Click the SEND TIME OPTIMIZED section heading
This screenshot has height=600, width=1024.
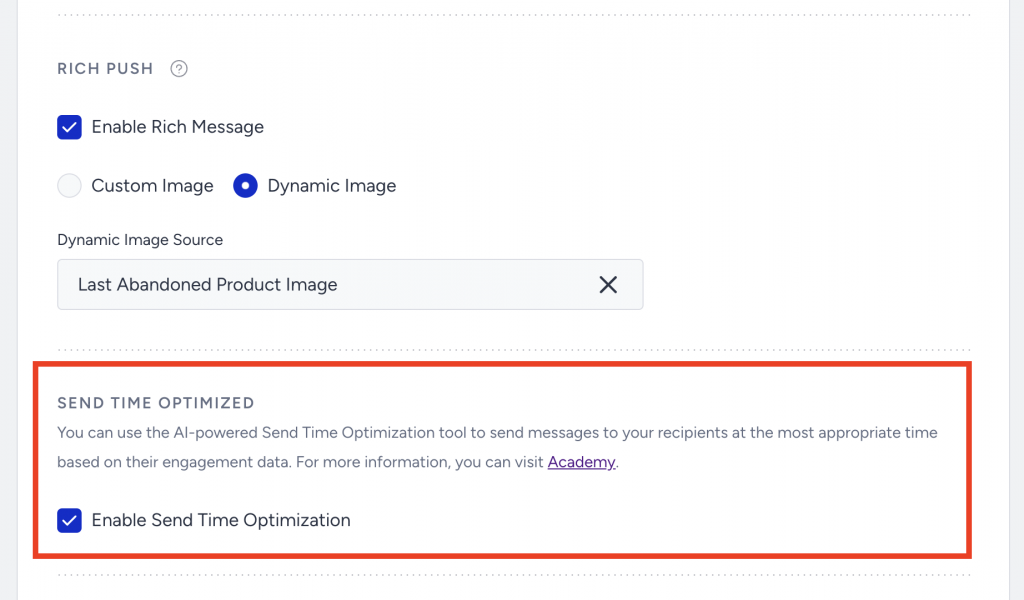click(x=155, y=402)
